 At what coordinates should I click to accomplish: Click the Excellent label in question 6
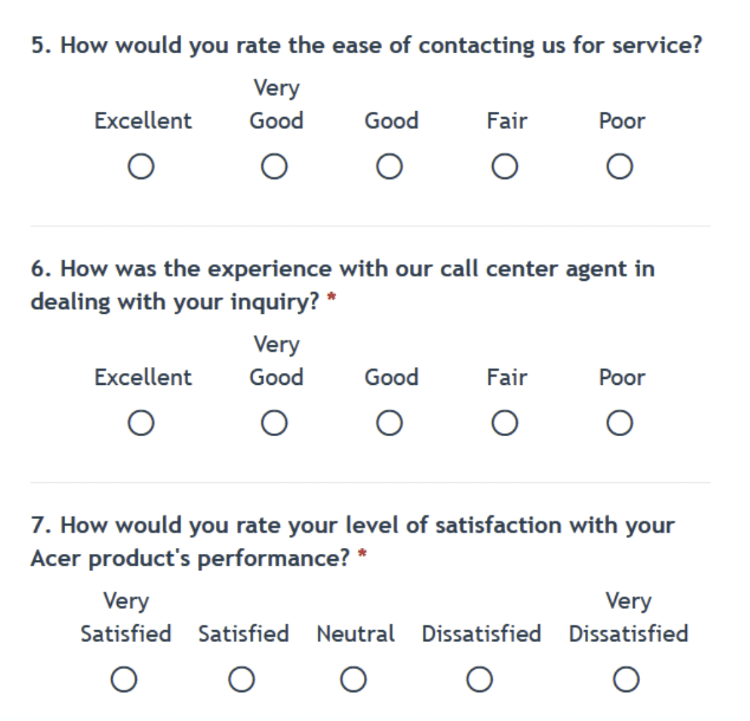[143, 377]
